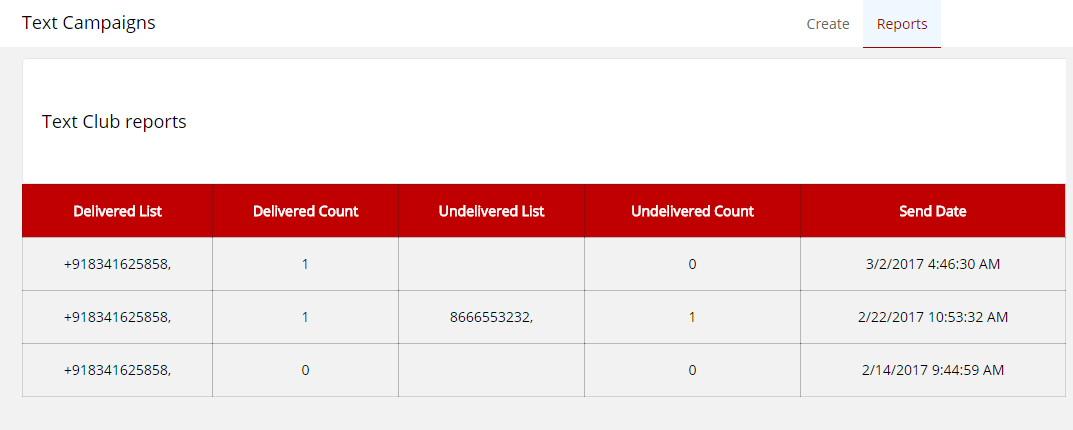The height and width of the screenshot is (430, 1073).
Task: Click undelivered count in the 2/22/2017 row
Action: click(x=692, y=317)
